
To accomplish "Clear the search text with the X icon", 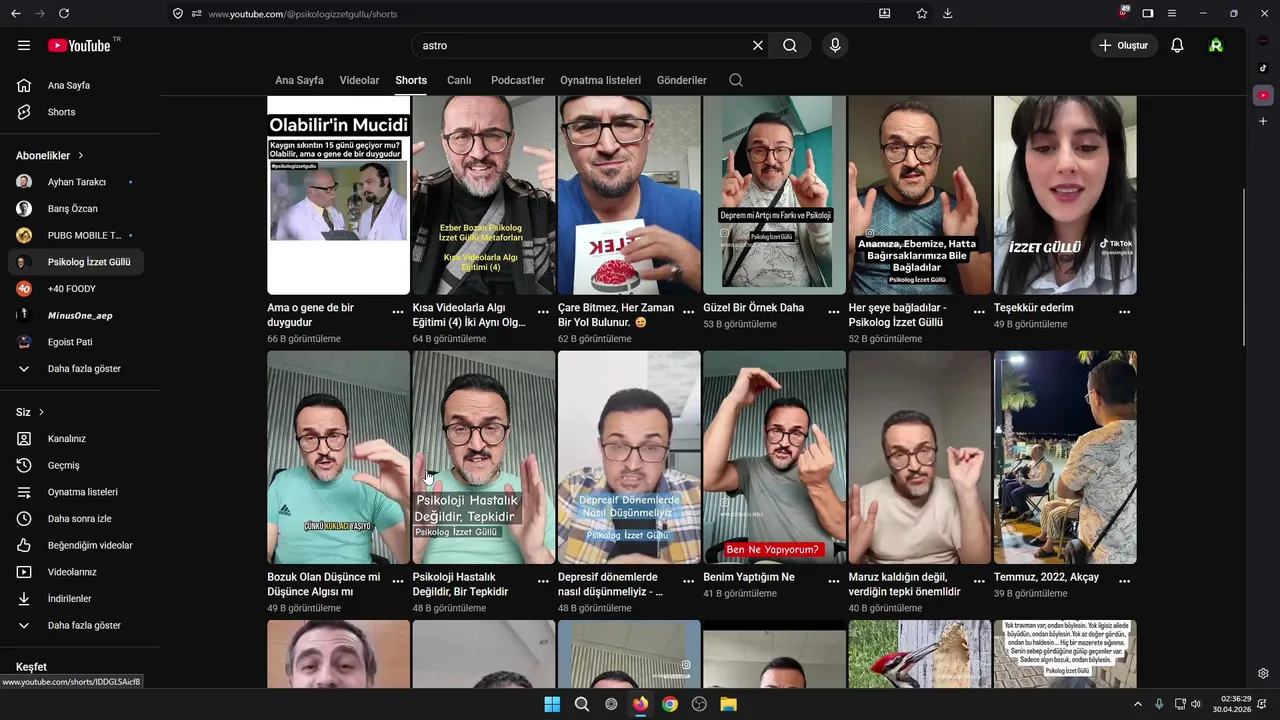I will point(758,45).
